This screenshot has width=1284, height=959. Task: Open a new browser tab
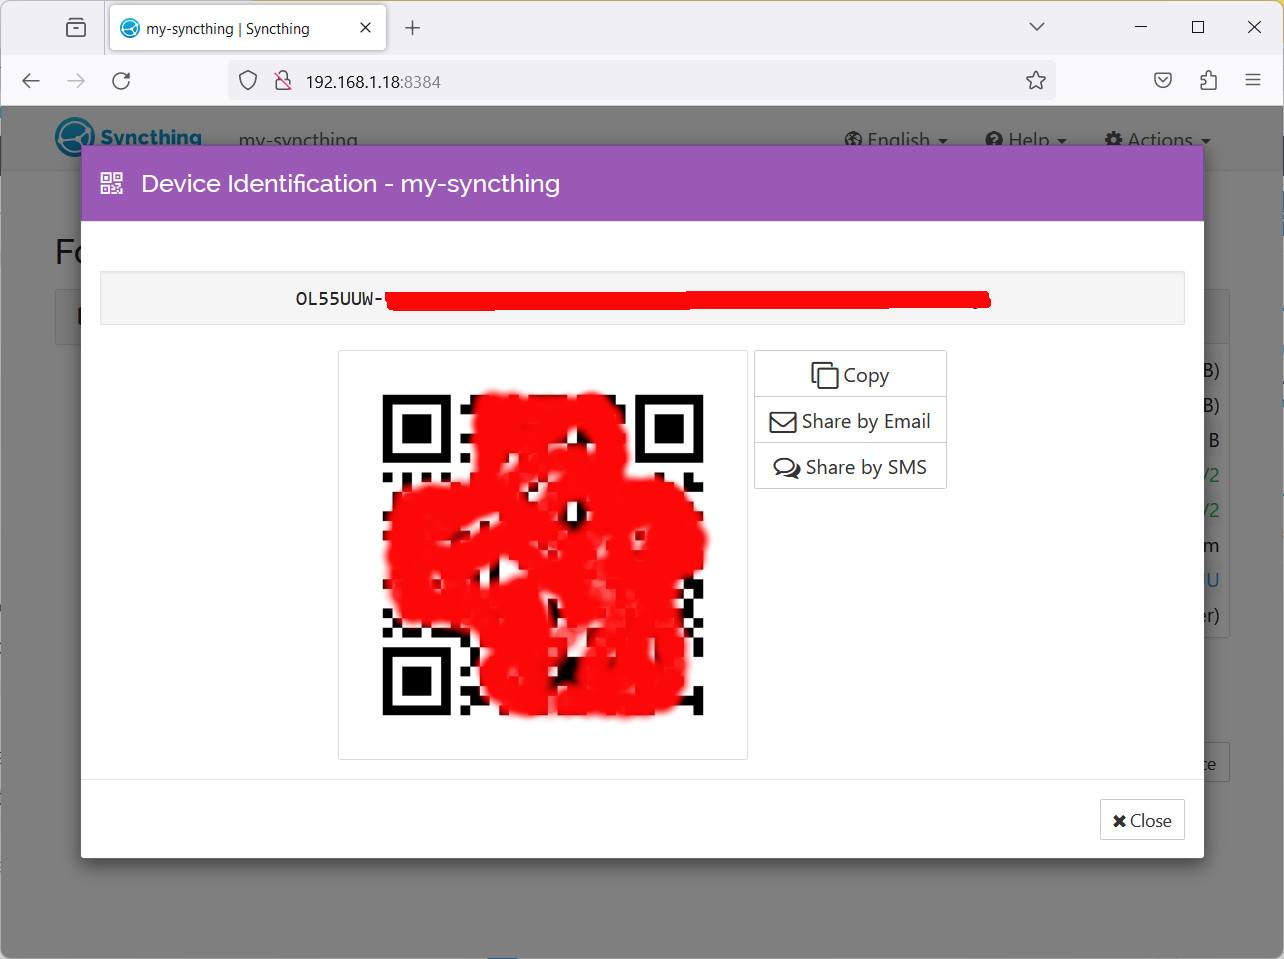(412, 28)
